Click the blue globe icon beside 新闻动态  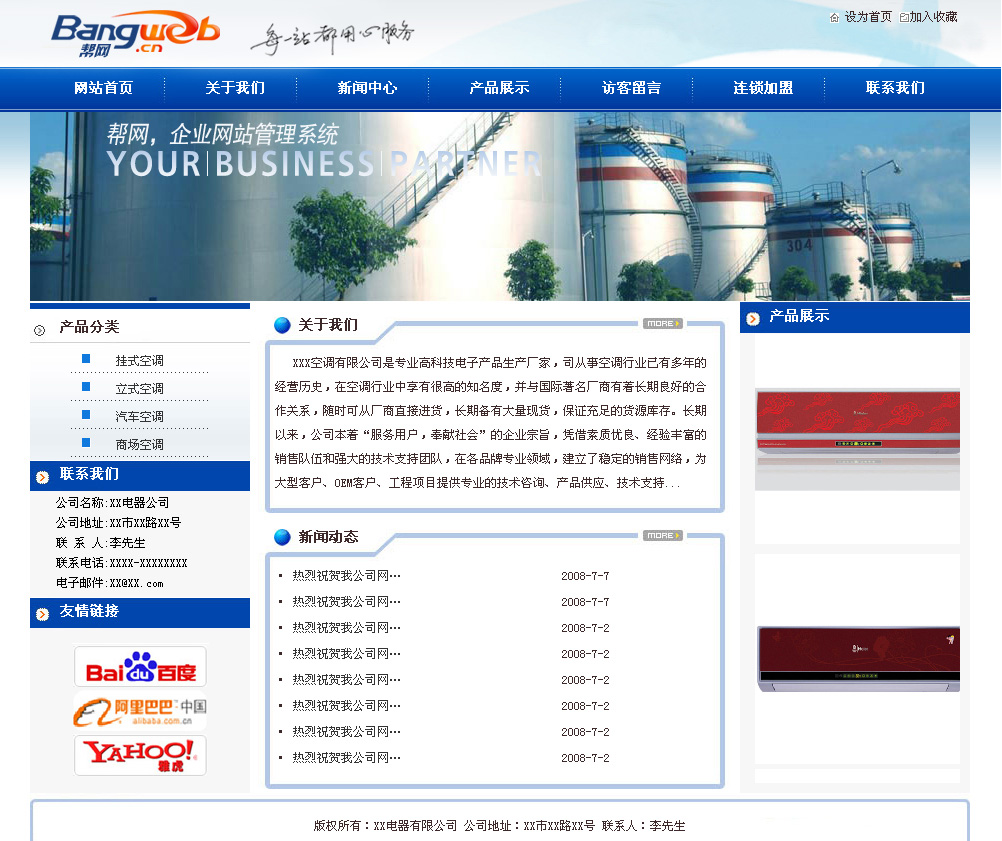pos(282,537)
